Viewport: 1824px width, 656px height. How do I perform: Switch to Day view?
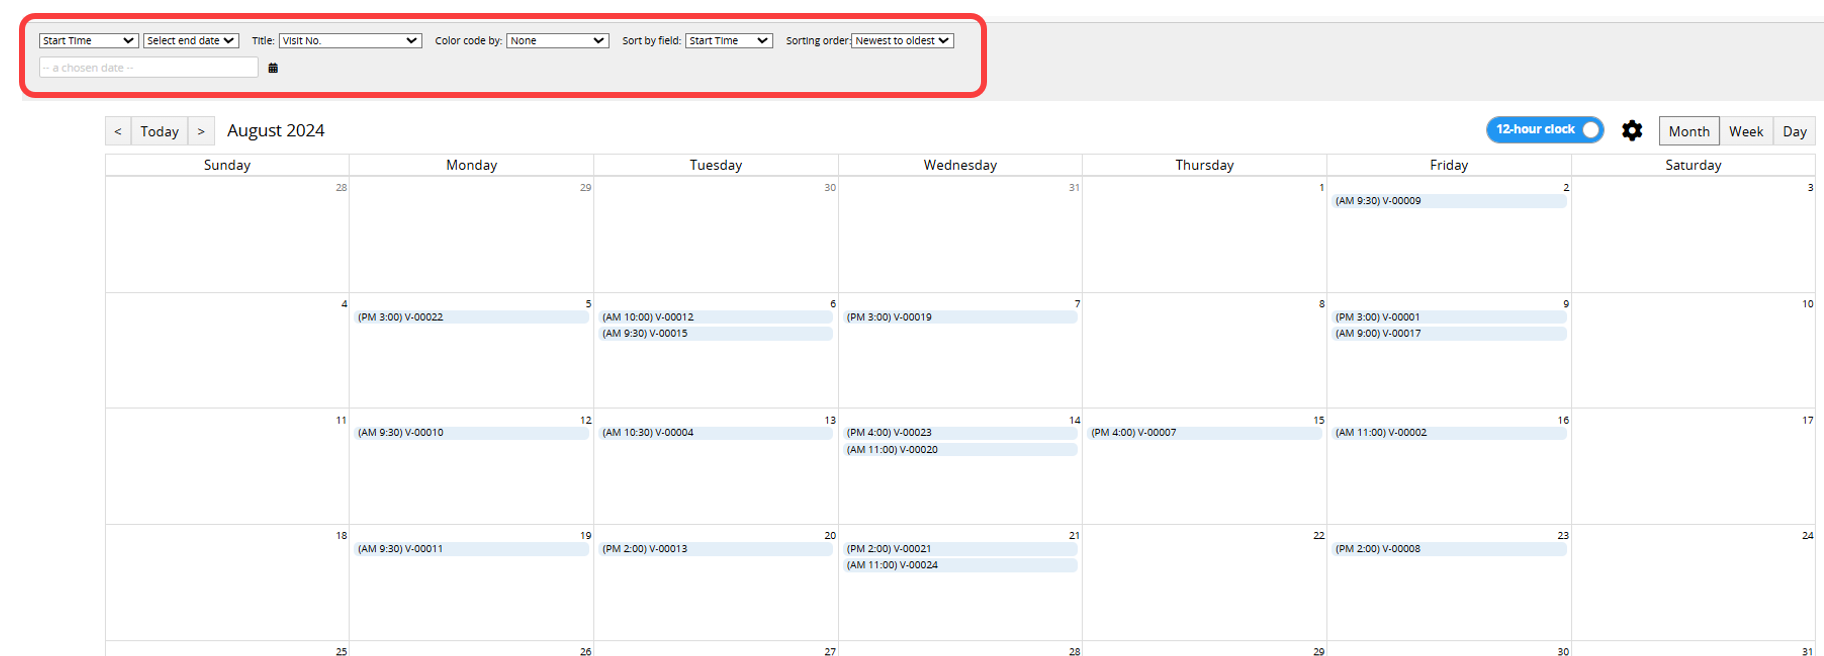pyautogui.click(x=1794, y=131)
